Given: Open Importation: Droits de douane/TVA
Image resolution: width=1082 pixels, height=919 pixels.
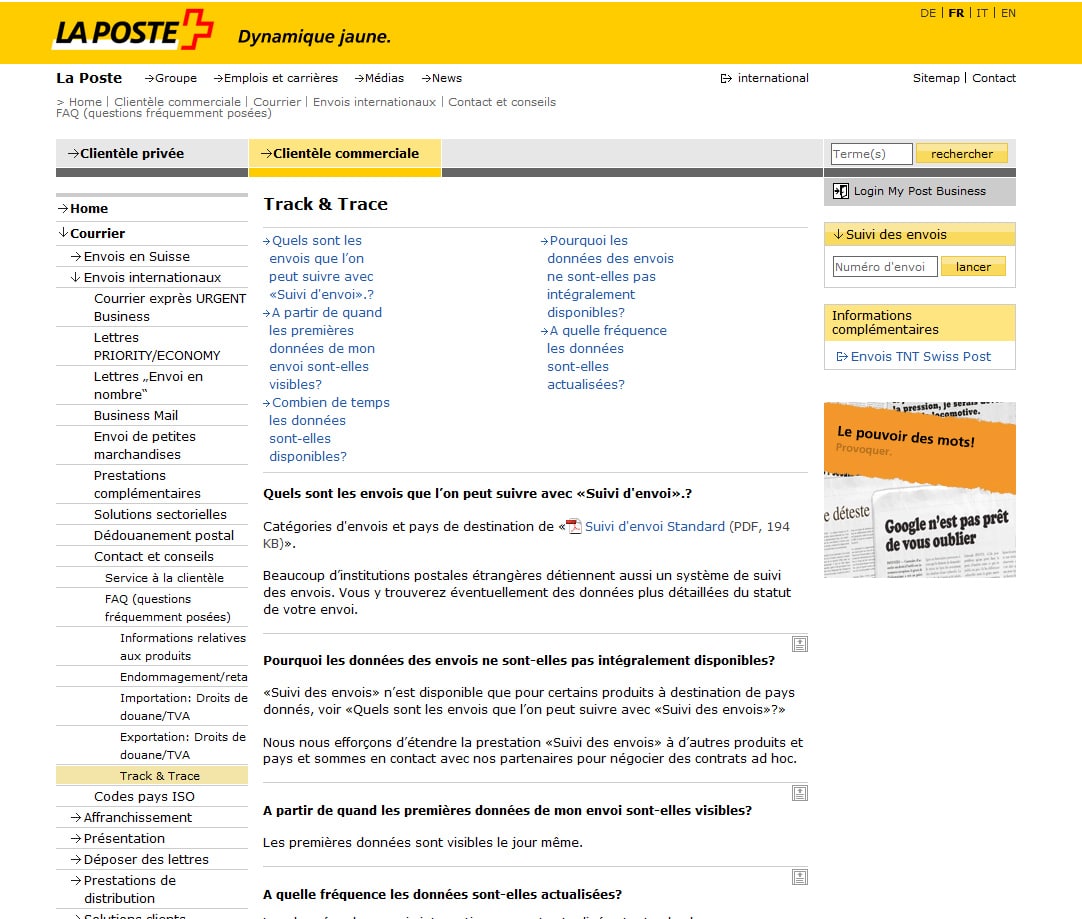Looking at the screenshot, I should click(184, 707).
